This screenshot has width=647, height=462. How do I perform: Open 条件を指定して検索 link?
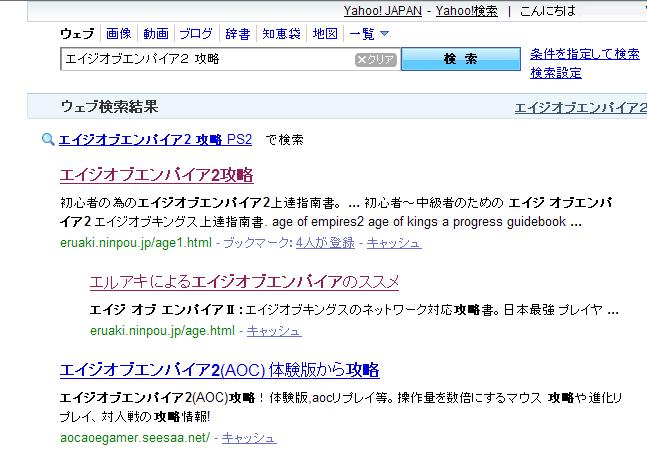585,54
